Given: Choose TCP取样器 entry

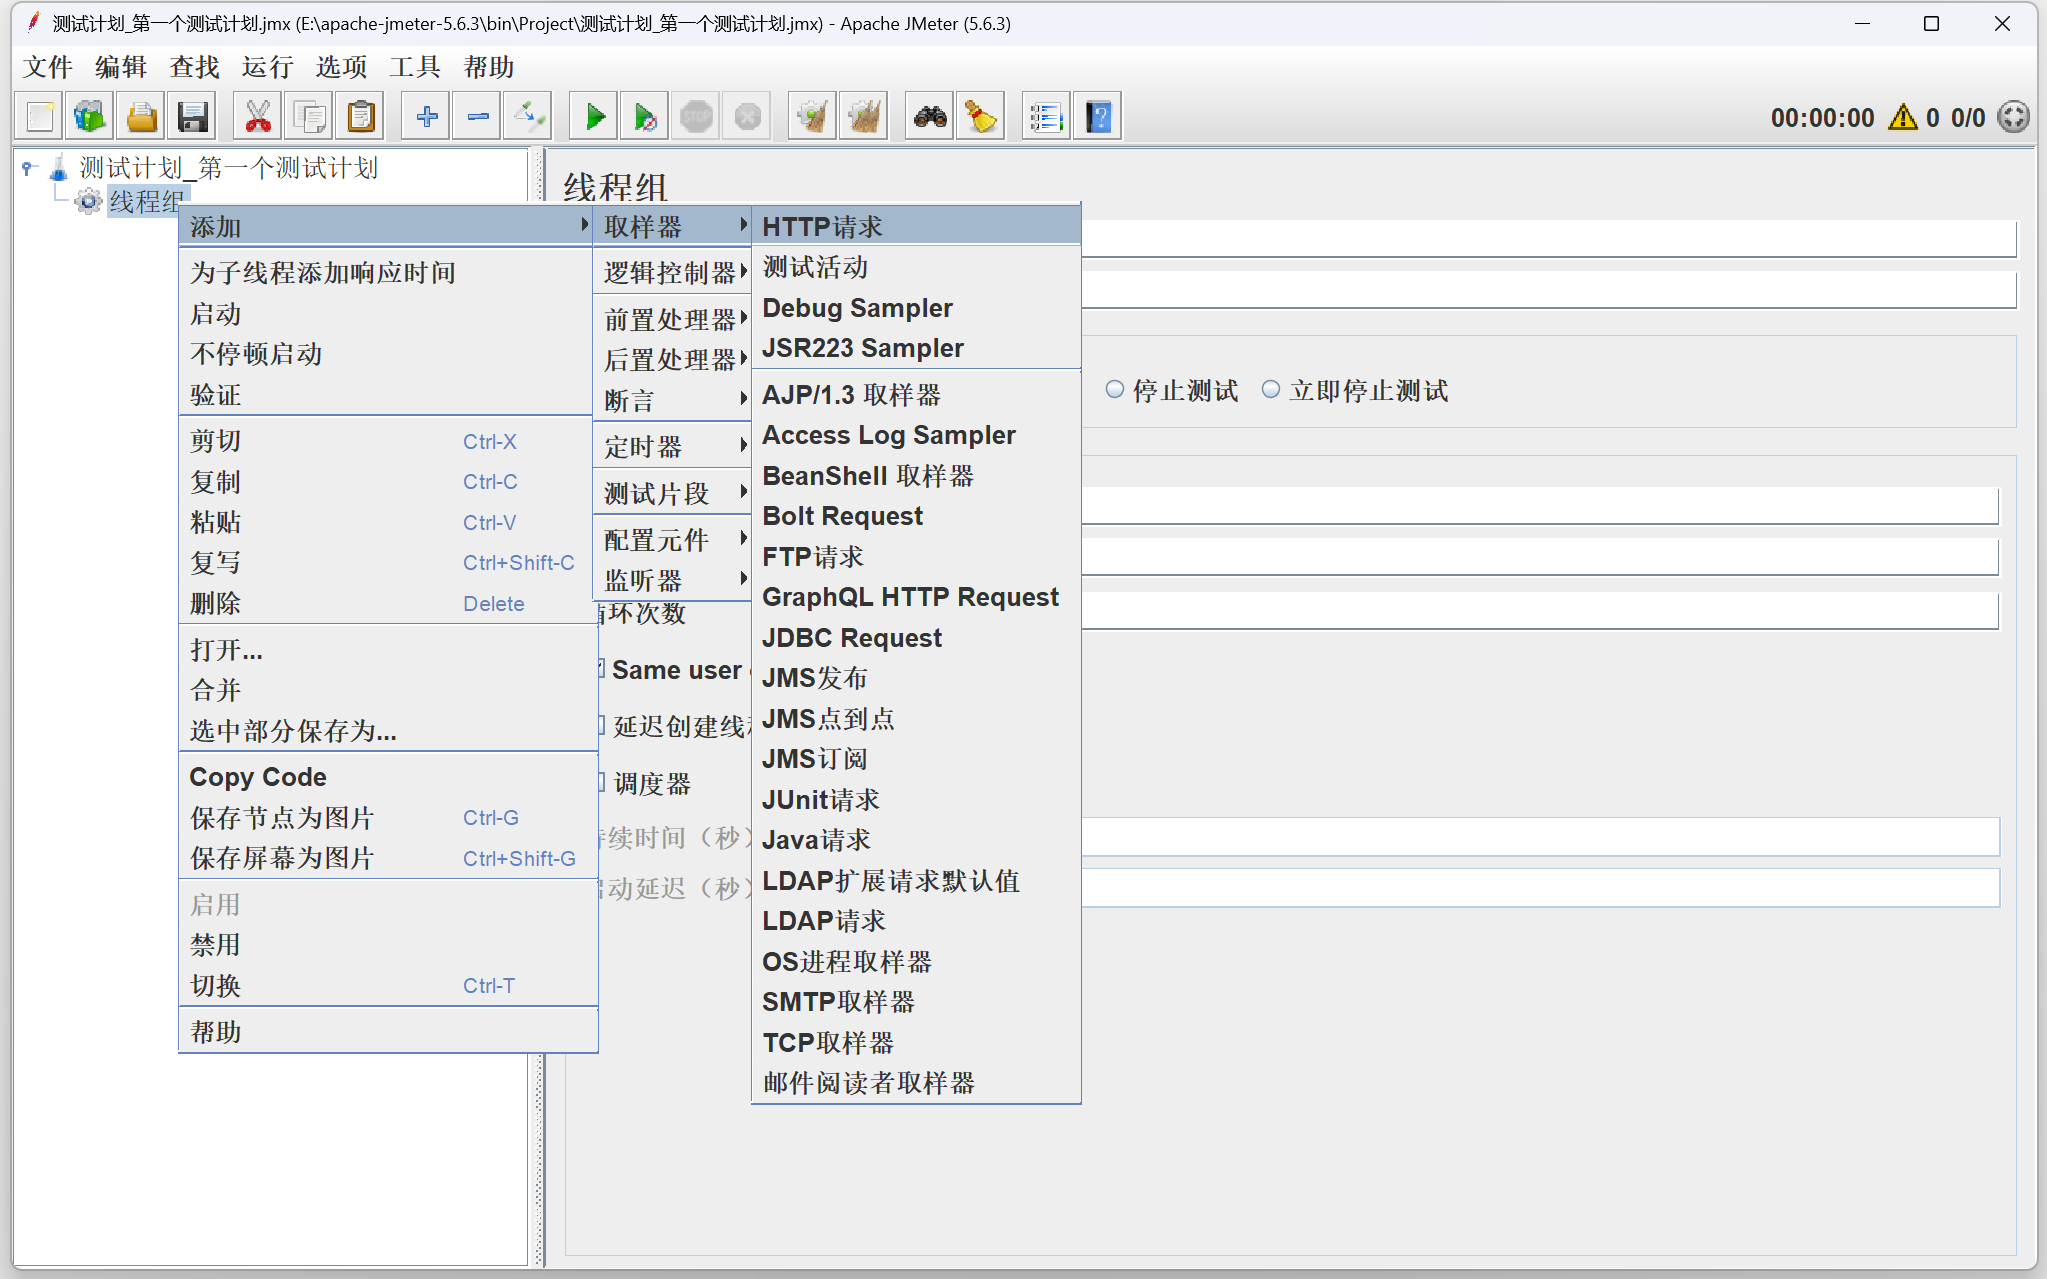Looking at the screenshot, I should (916, 1042).
